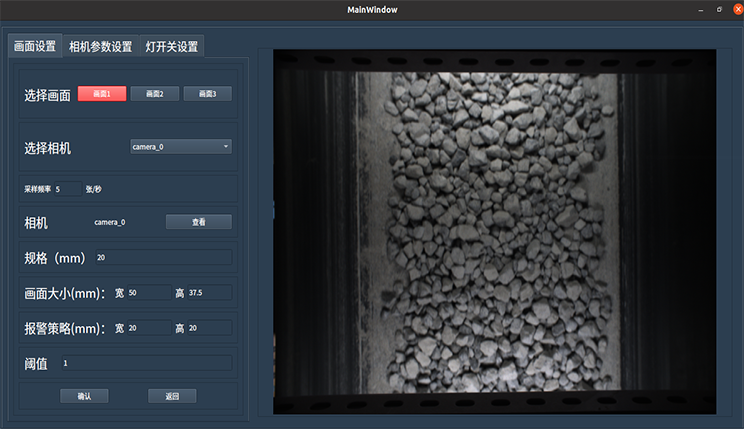Focus the 画面大小 height field showing 37.5
The width and height of the screenshot is (744, 429).
tap(208, 293)
